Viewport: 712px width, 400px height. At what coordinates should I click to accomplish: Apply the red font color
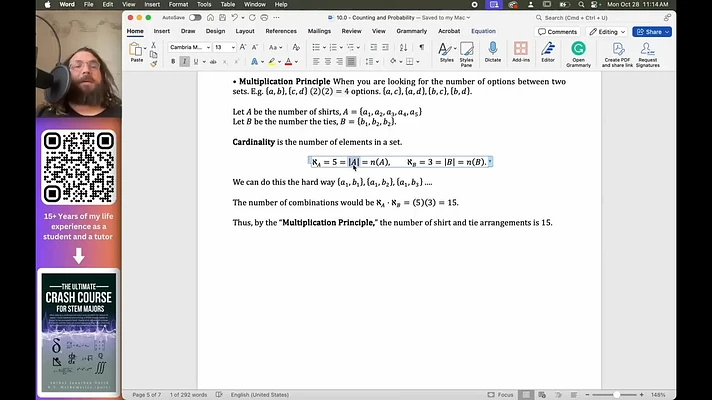(x=288, y=62)
